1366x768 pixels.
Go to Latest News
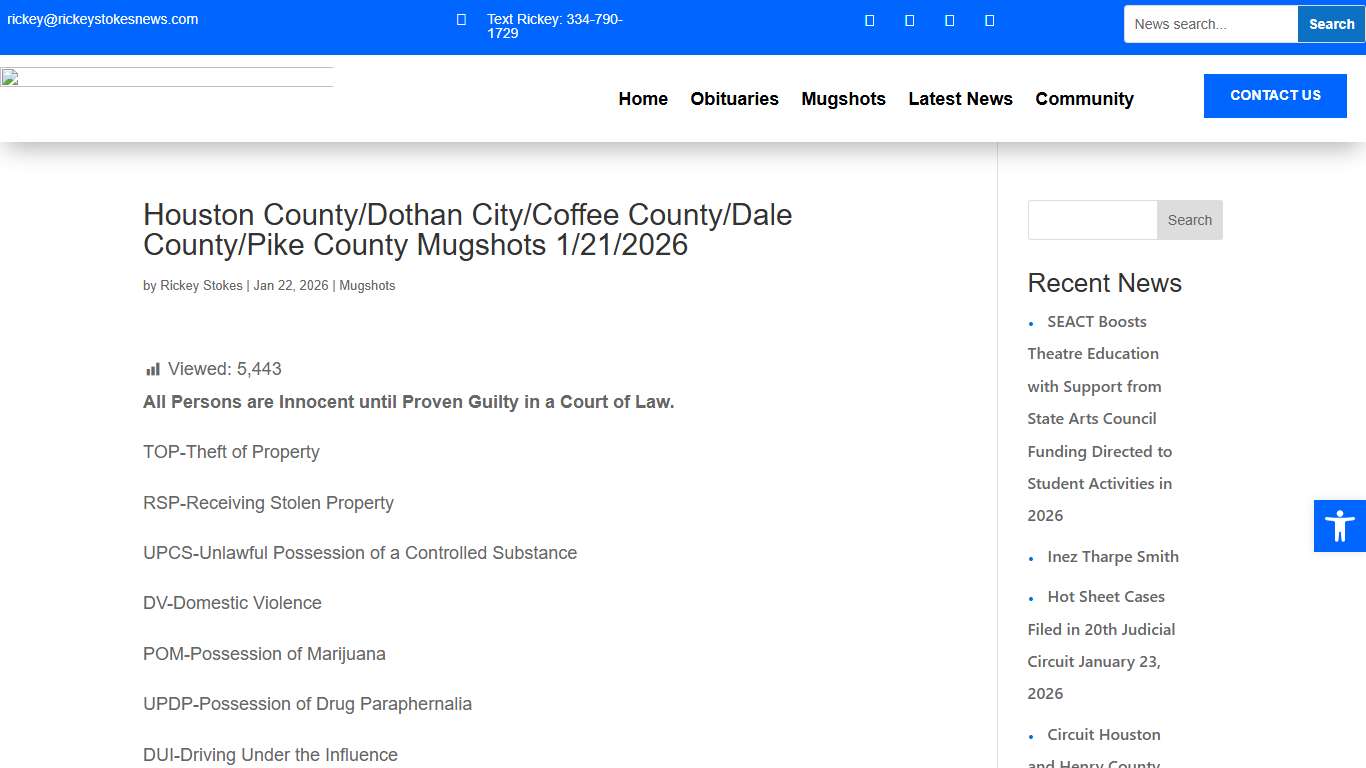(x=960, y=99)
